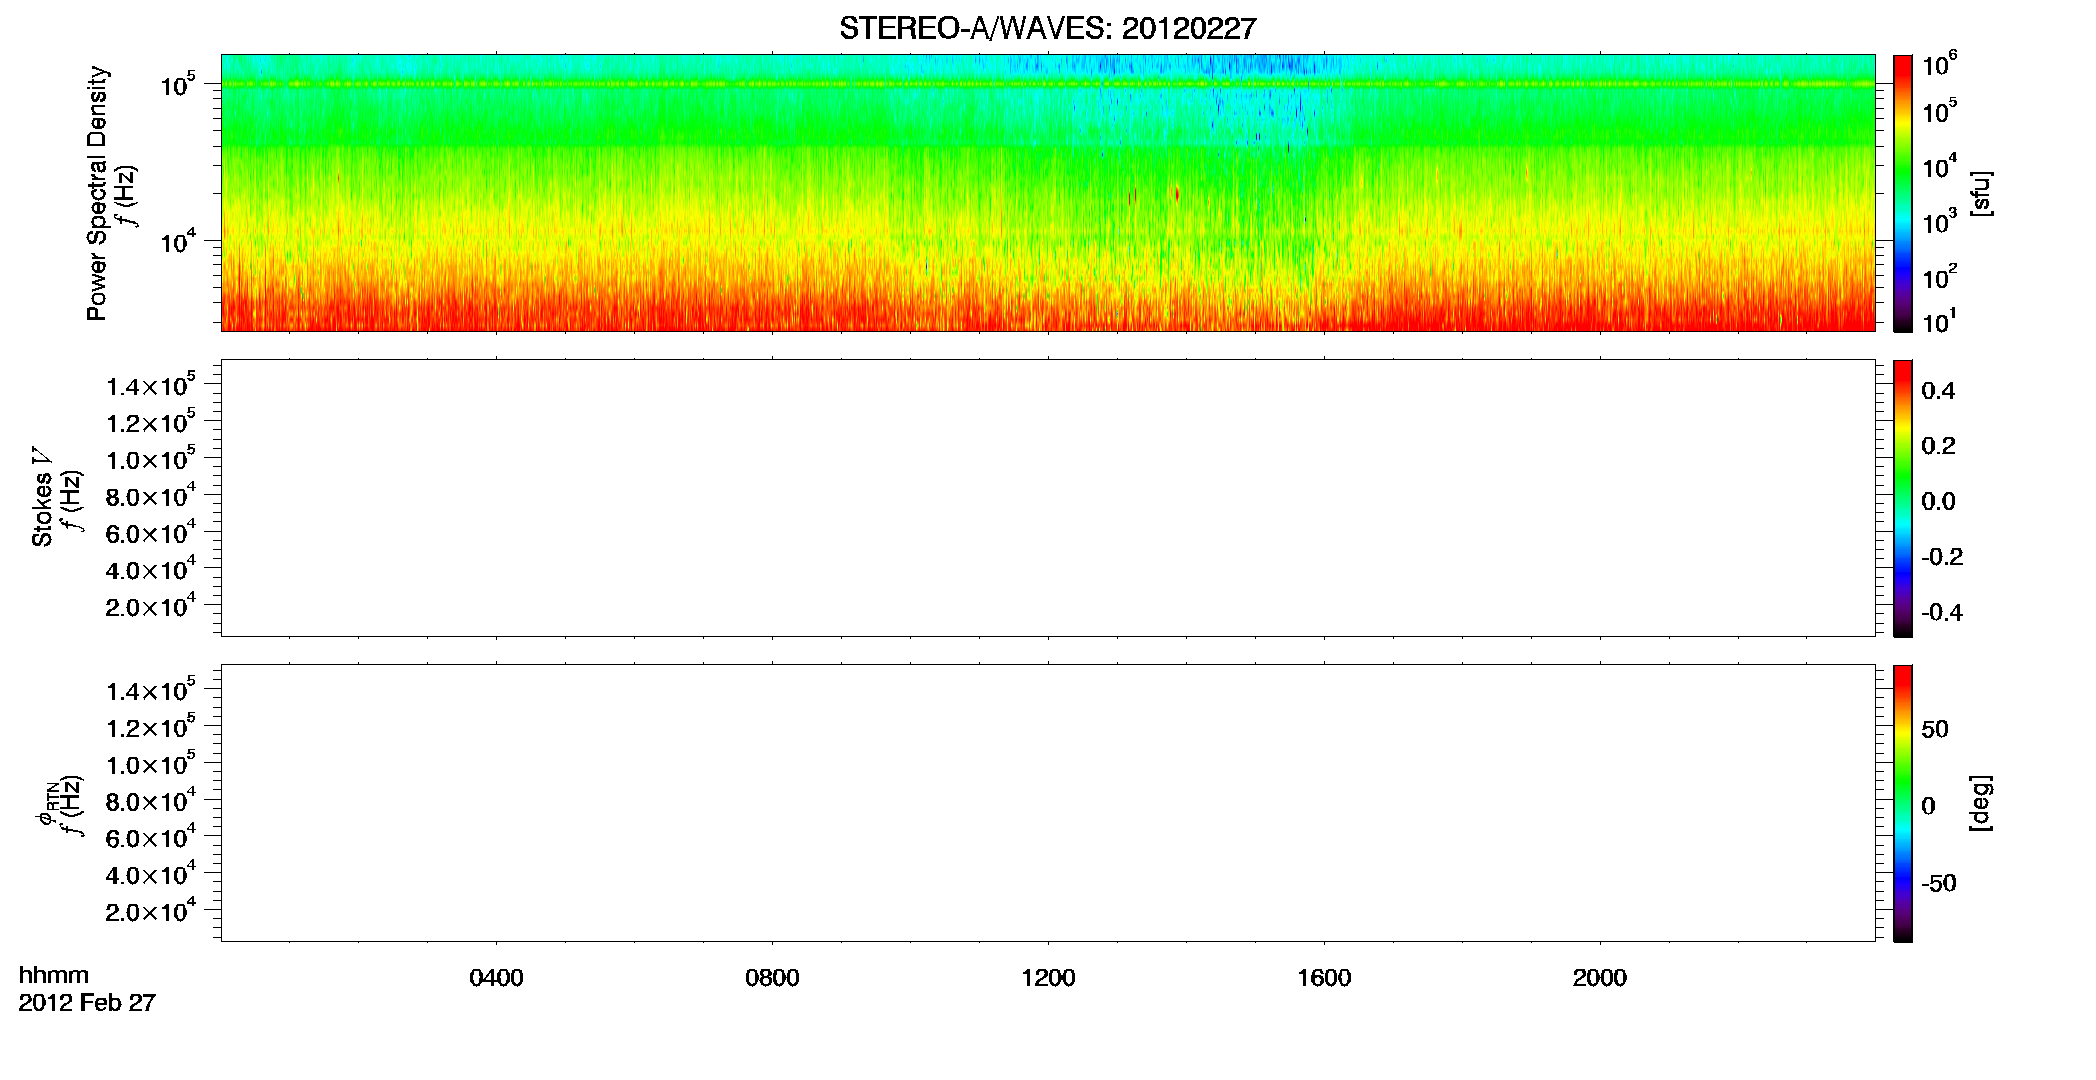Click the 1600 time tick label
Viewport: 2096px width, 1080px height.
1324,978
